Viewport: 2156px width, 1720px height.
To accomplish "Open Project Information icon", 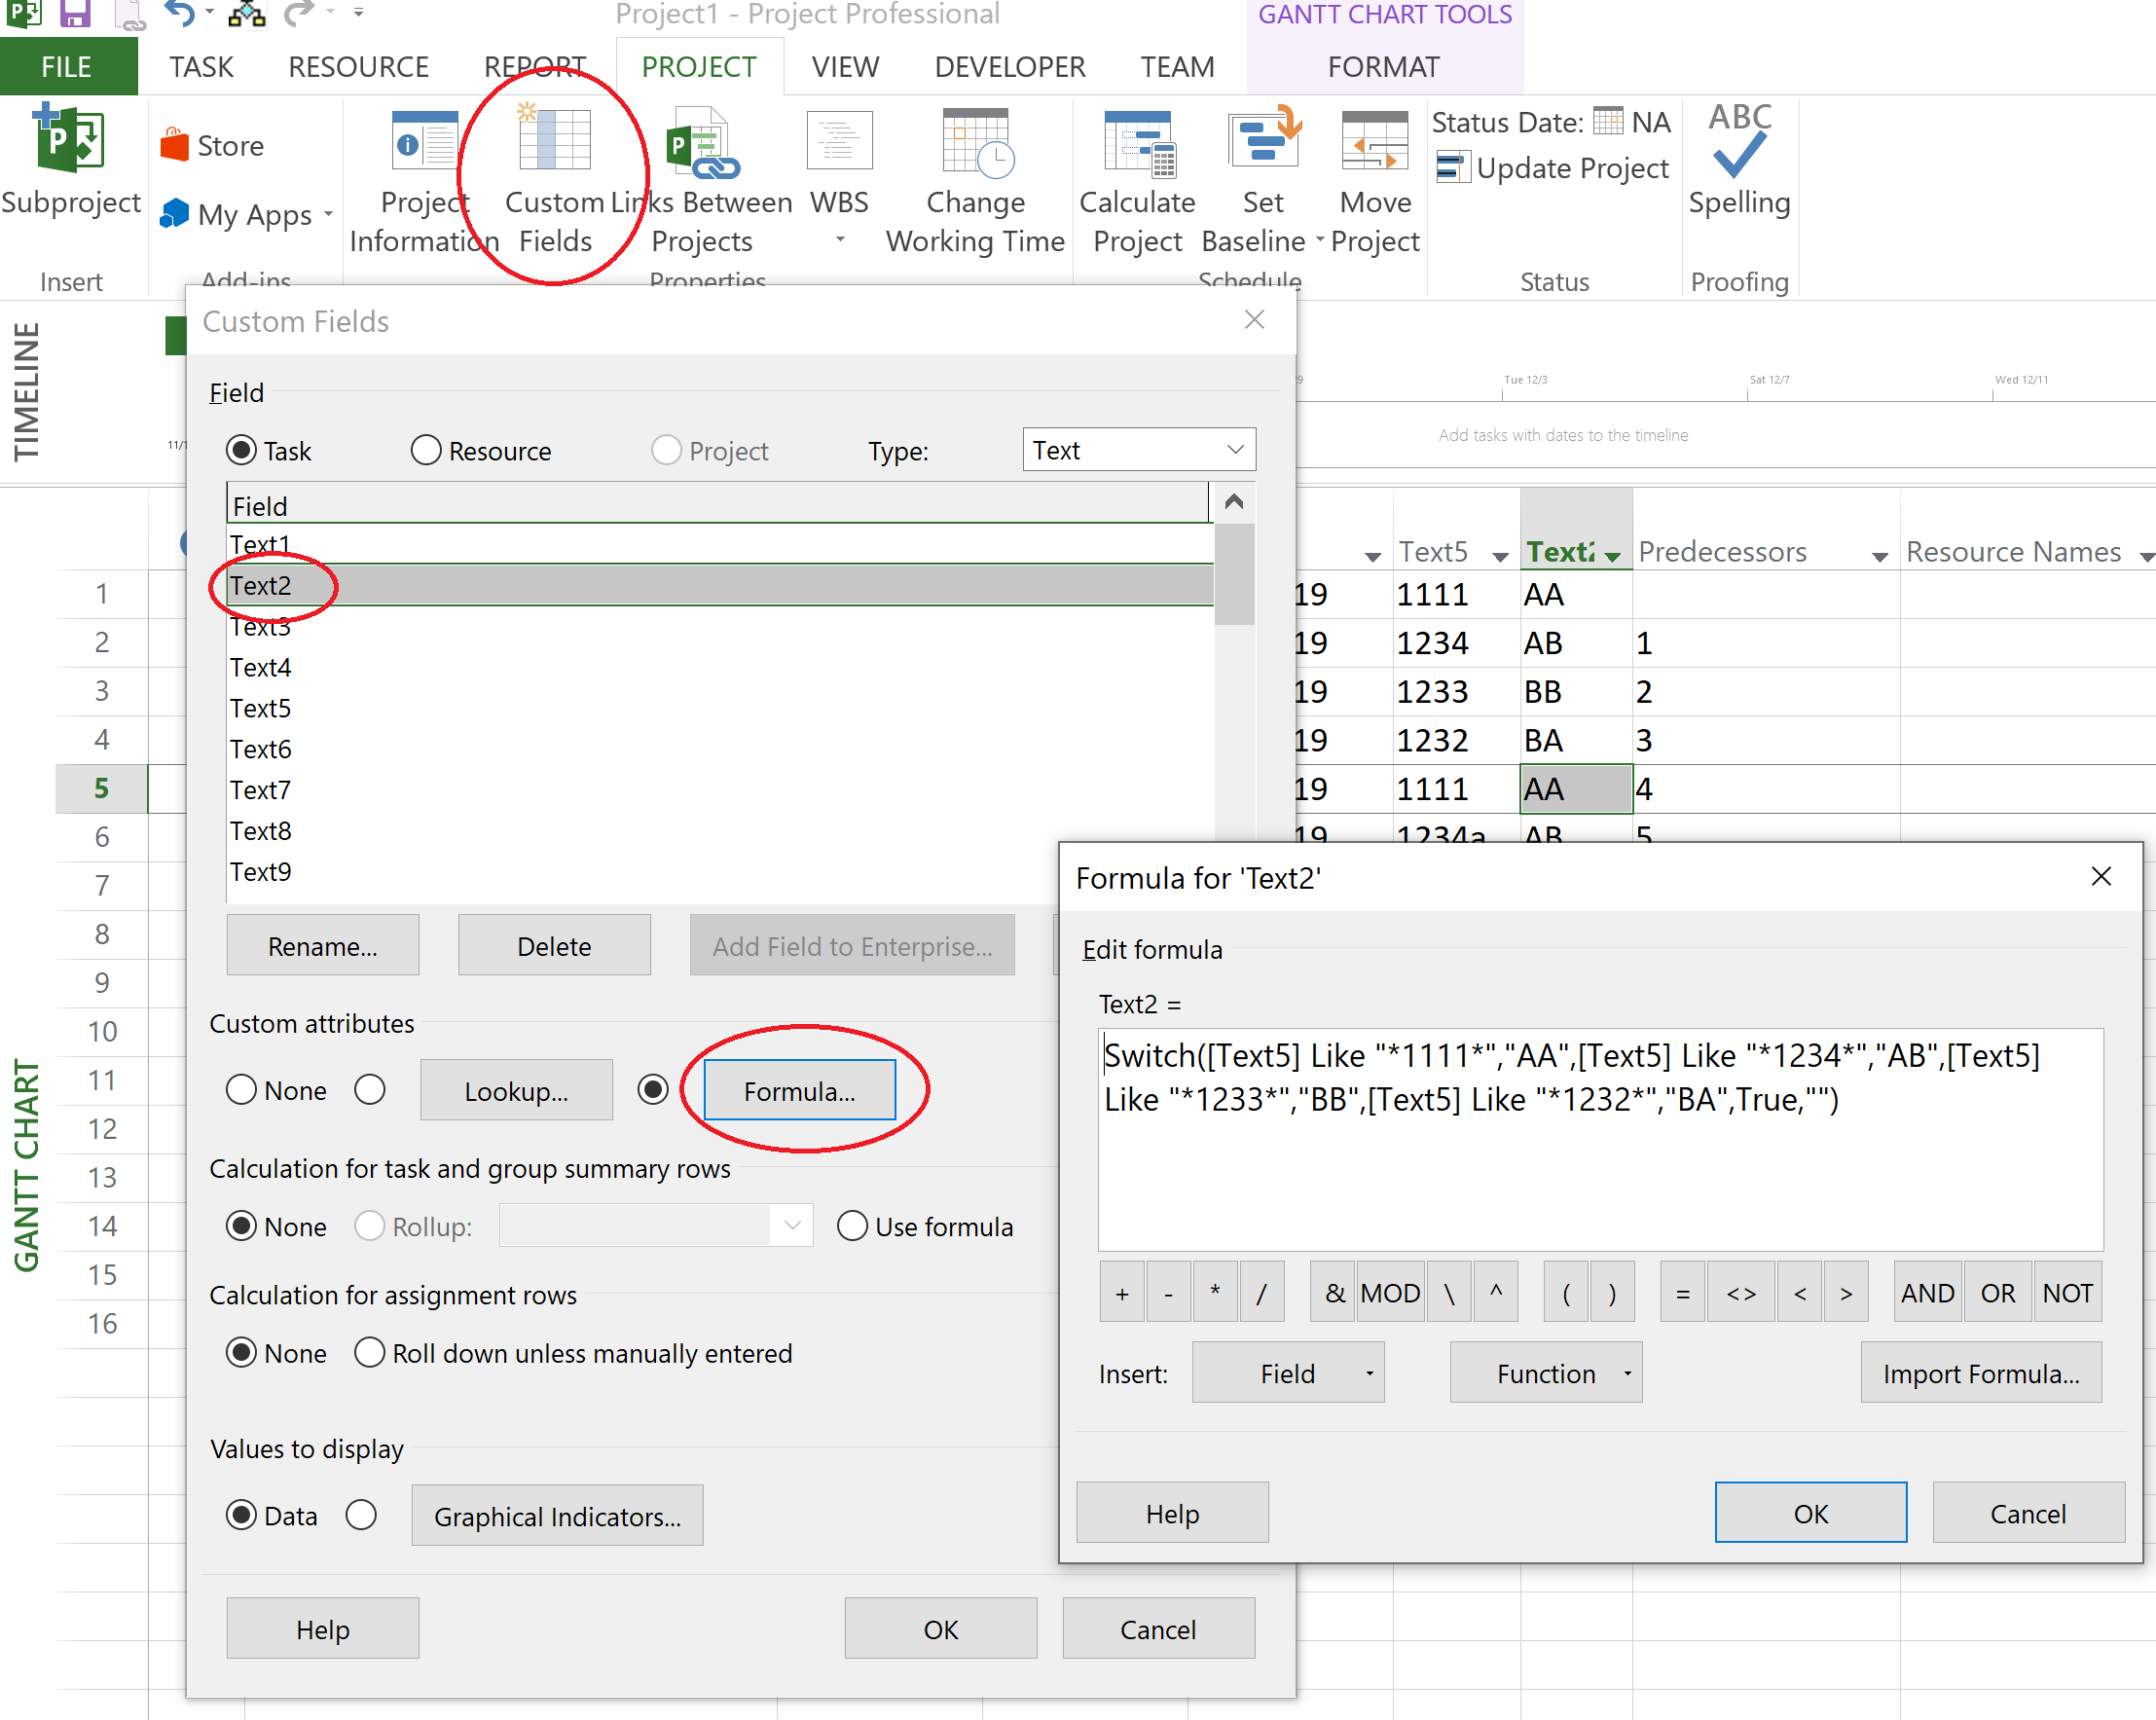I will point(424,142).
